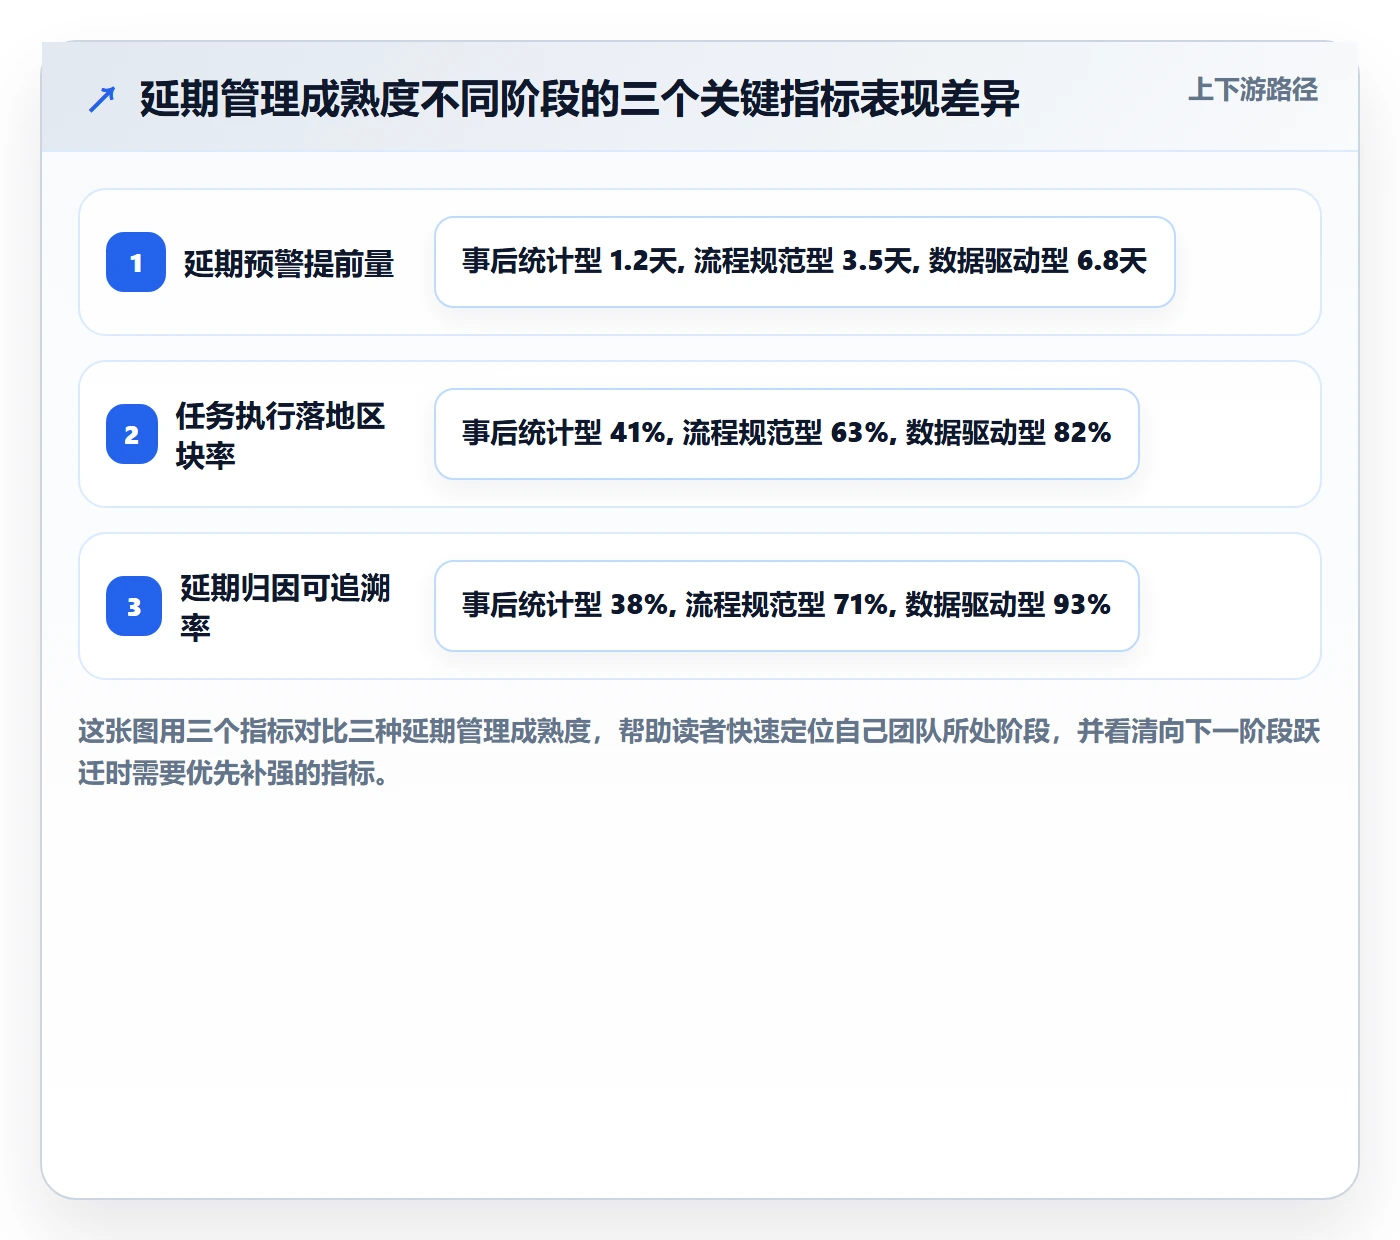
Task: Click the blue number 1 badge
Action: (x=136, y=262)
